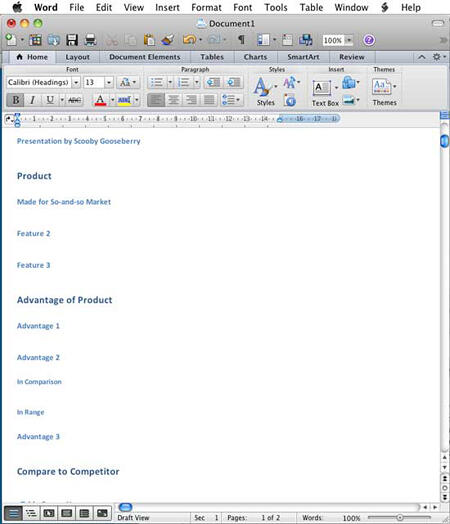This screenshot has width=450, height=524.
Task: Open the ribbon settings gear menu
Action: click(439, 57)
